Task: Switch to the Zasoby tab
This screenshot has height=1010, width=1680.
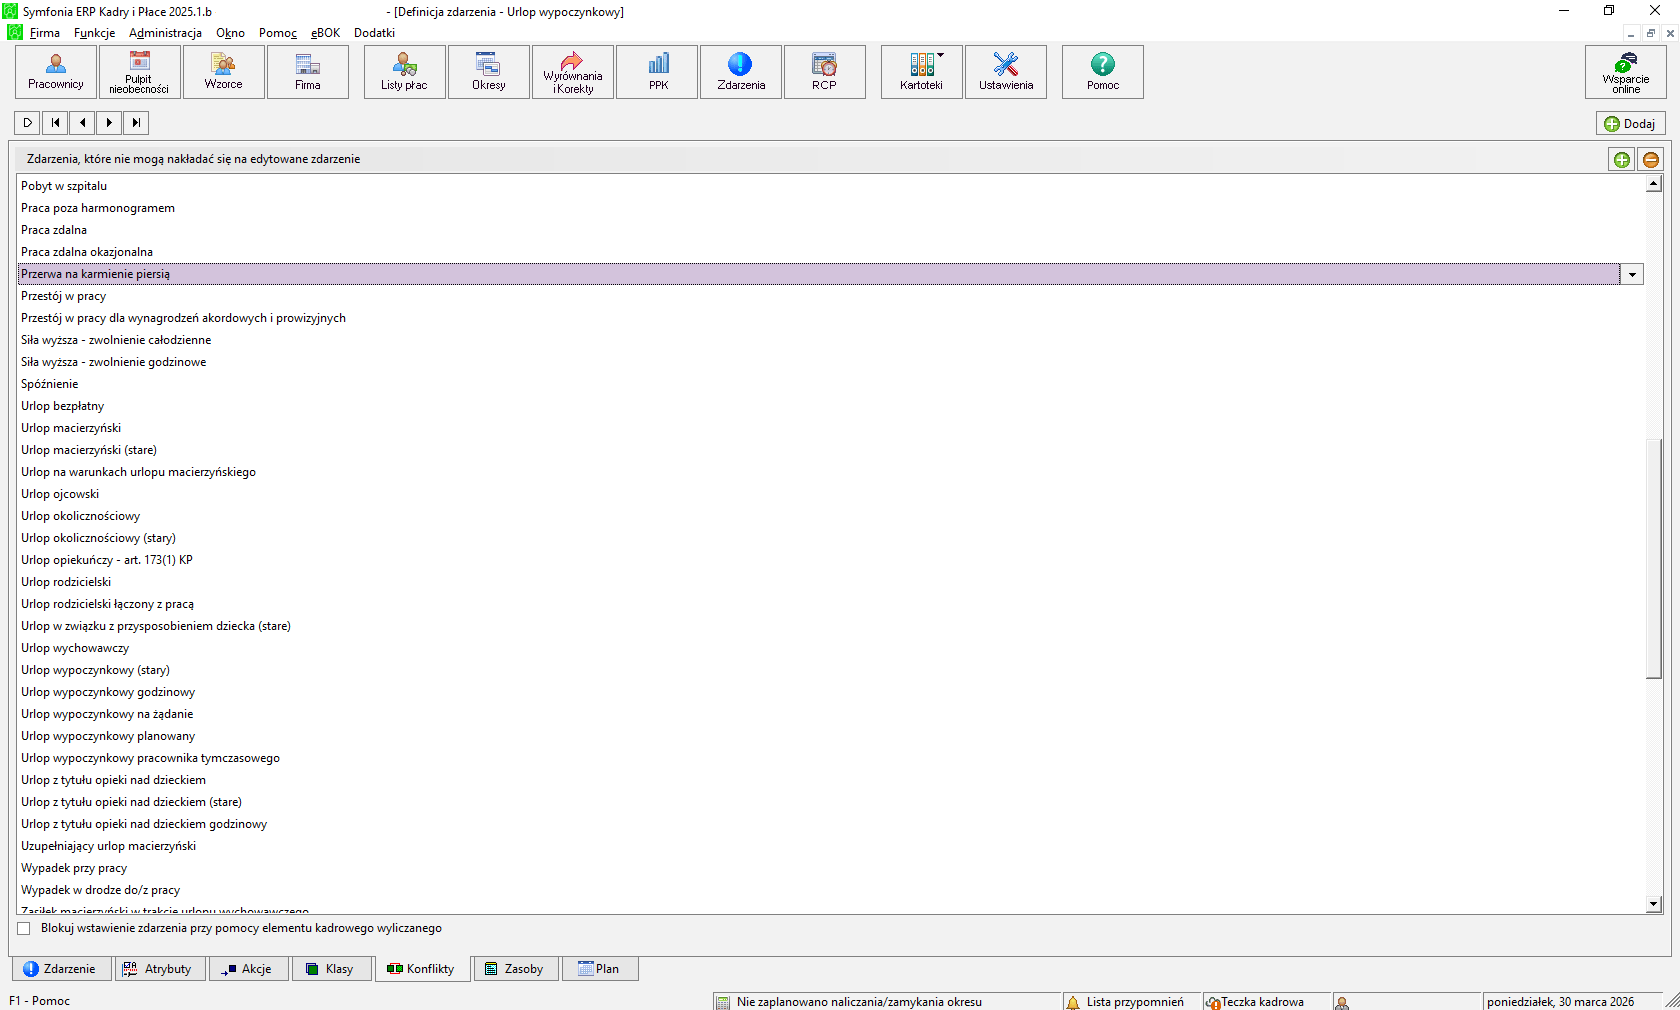Action: pyautogui.click(x=515, y=969)
